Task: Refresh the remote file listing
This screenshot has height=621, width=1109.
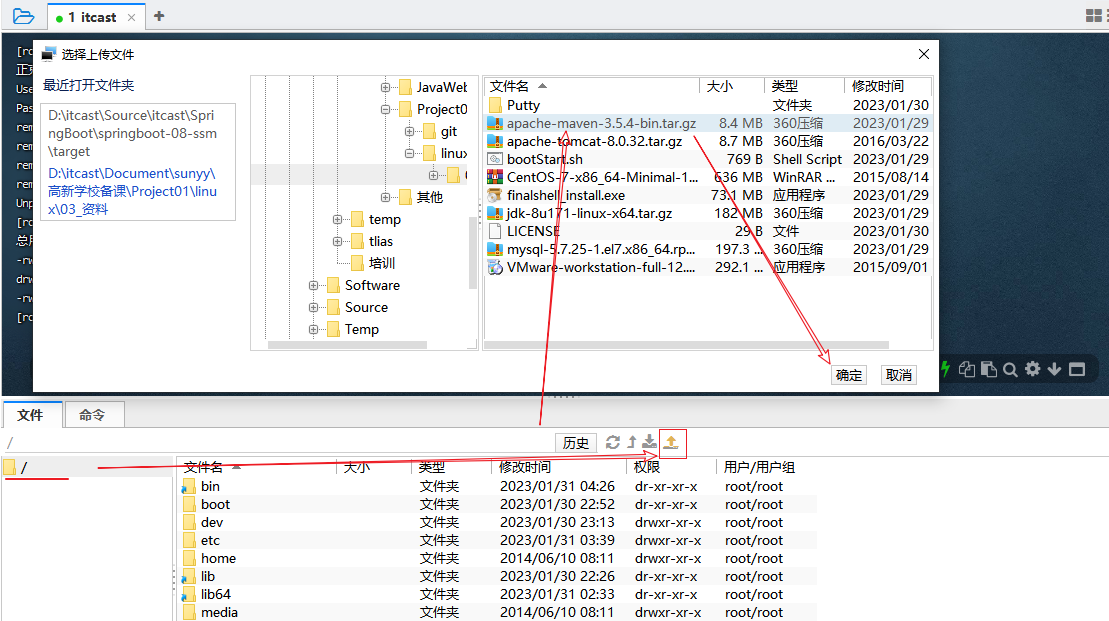Action: click(613, 442)
